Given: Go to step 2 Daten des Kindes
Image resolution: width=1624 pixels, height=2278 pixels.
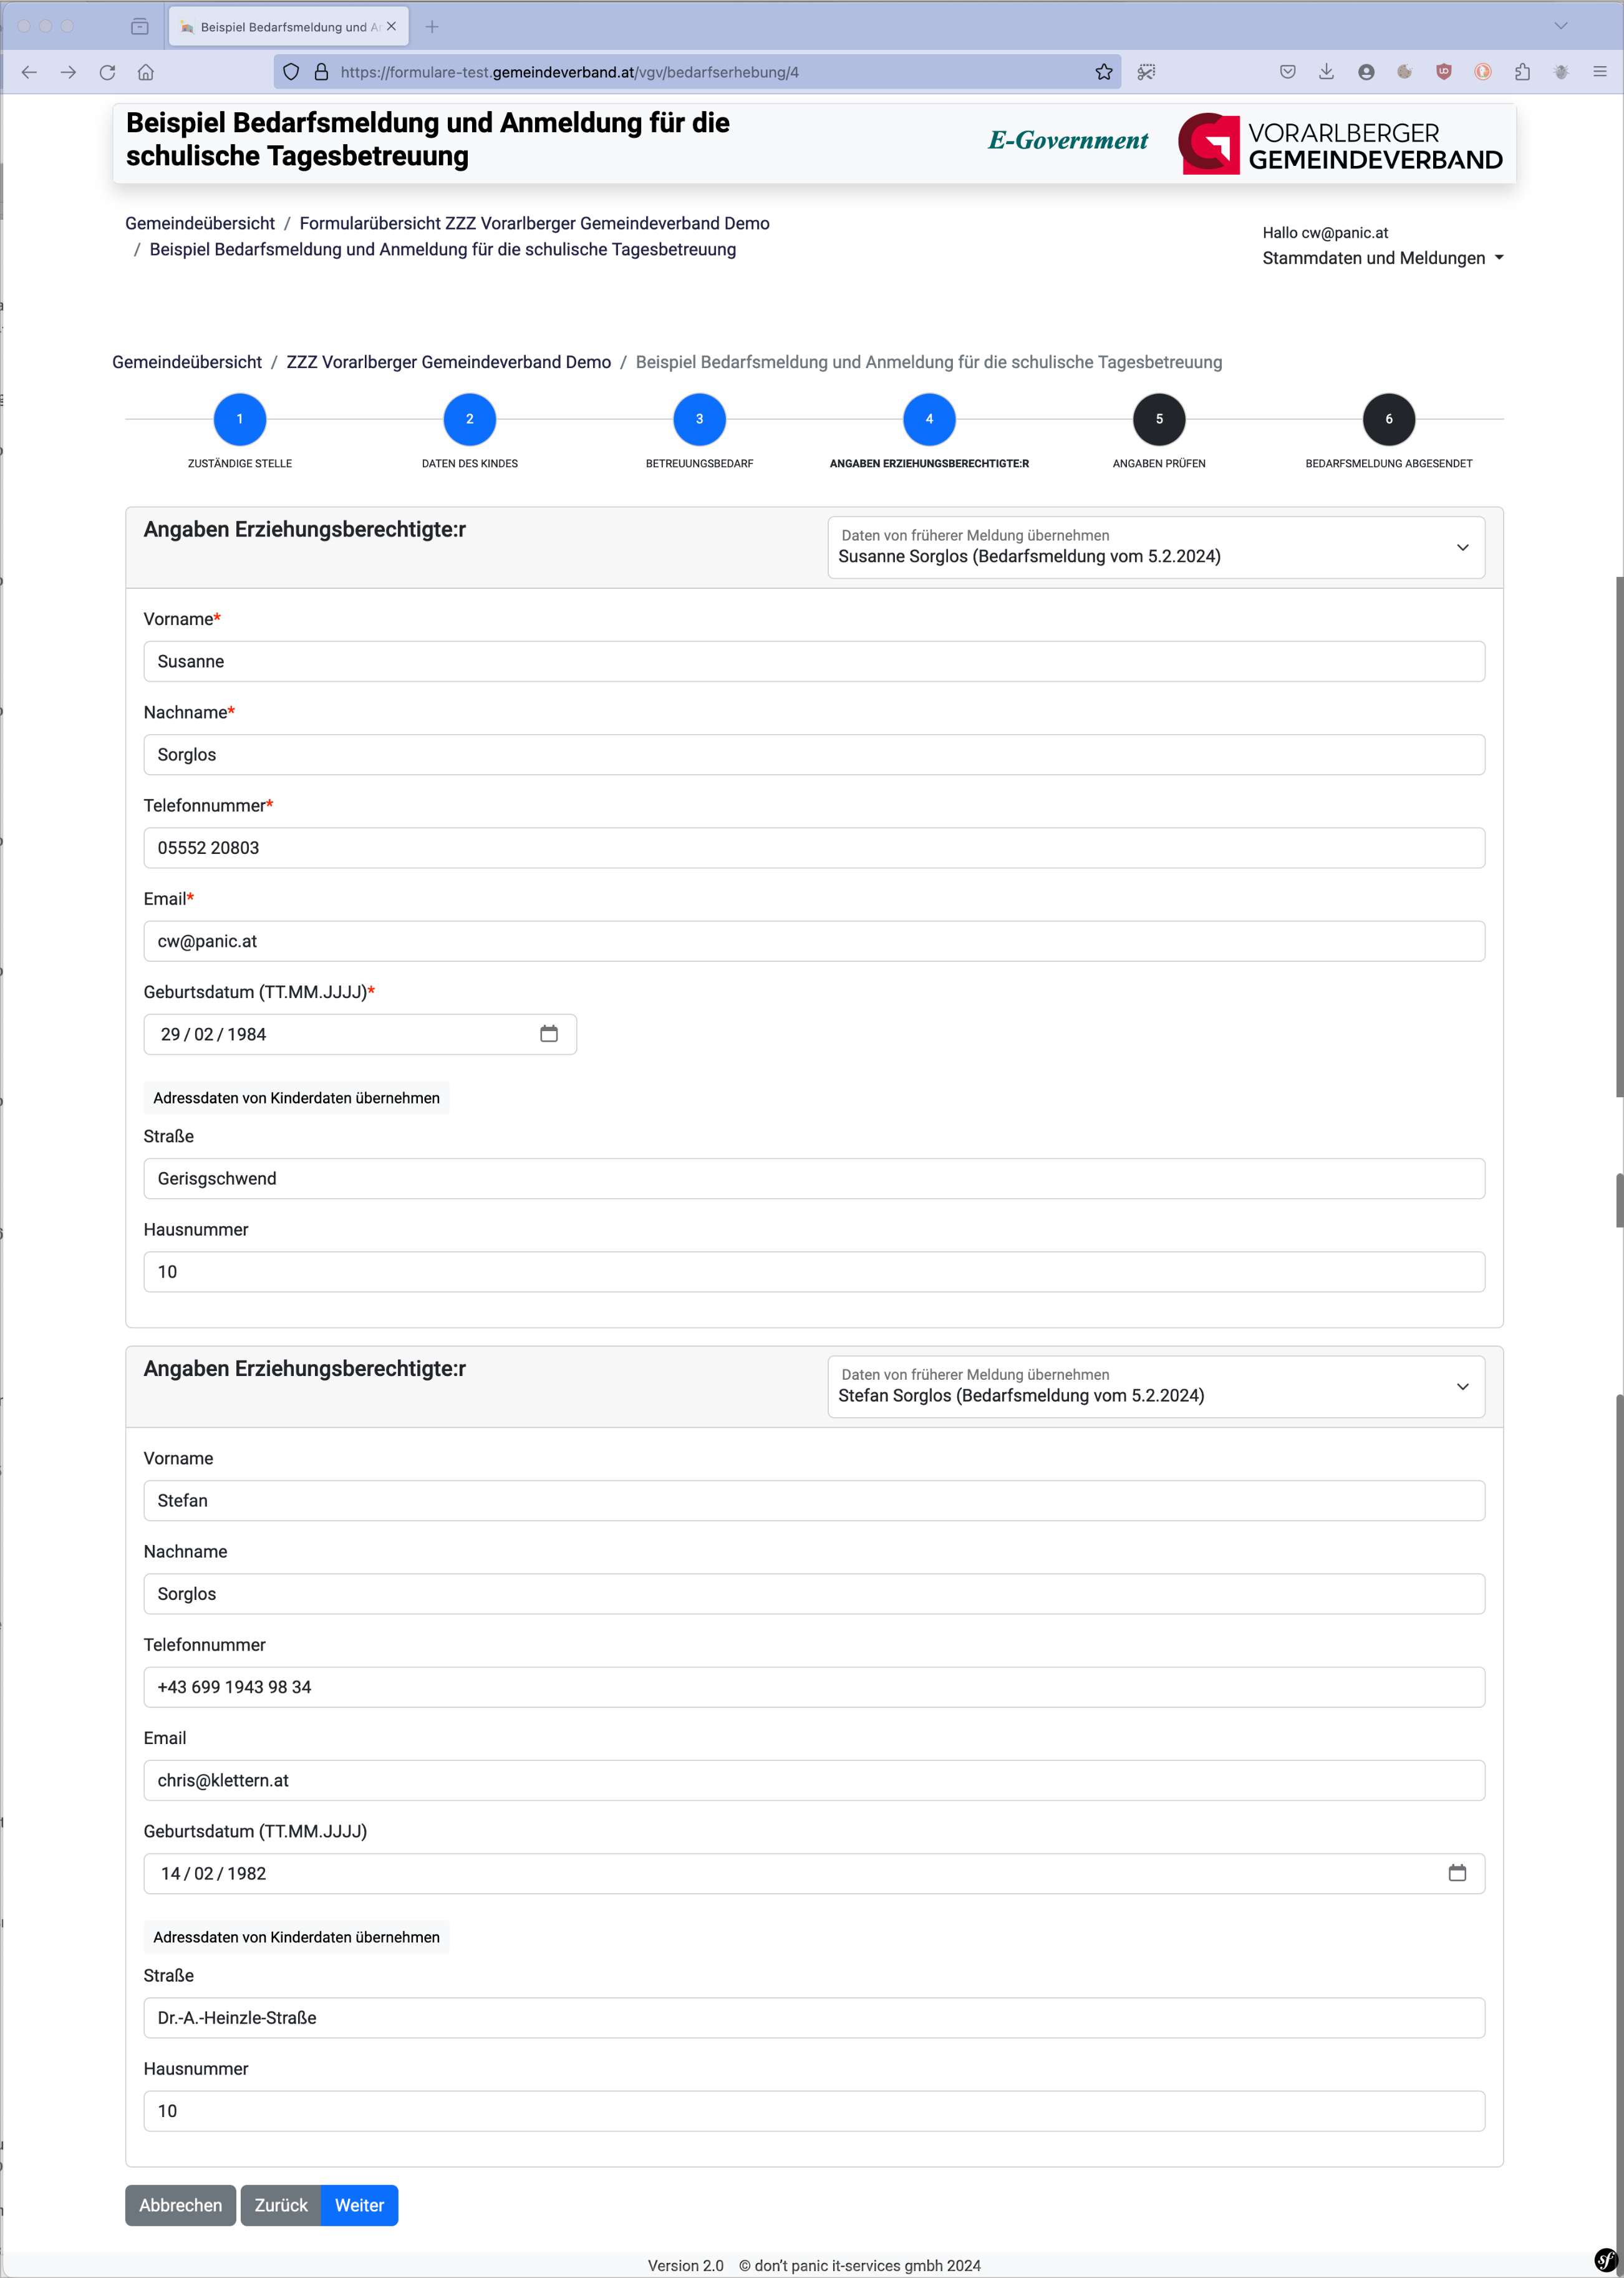Looking at the screenshot, I should (x=470, y=419).
